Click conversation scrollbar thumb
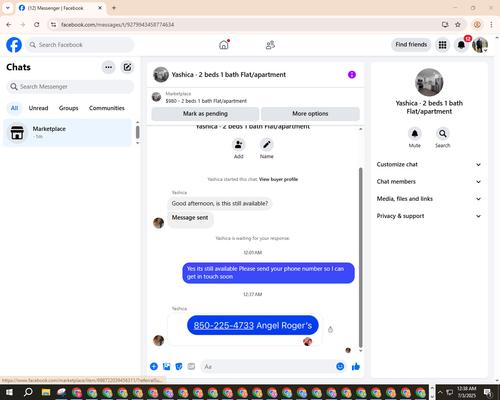 [360, 258]
